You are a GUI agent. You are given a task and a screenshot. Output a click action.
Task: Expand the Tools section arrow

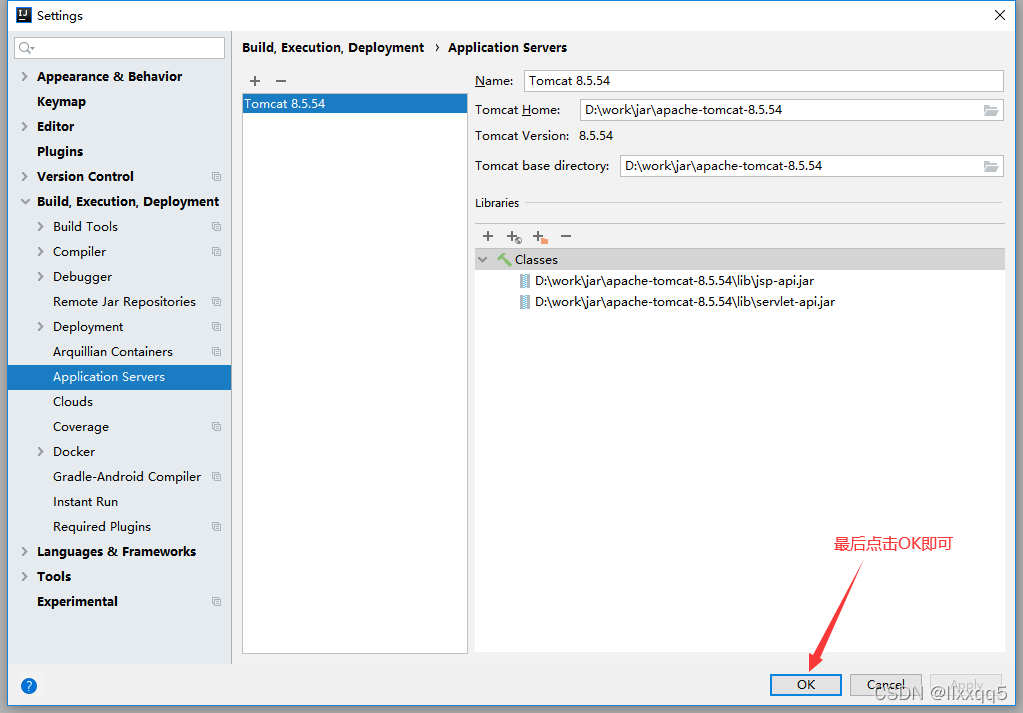coord(24,577)
